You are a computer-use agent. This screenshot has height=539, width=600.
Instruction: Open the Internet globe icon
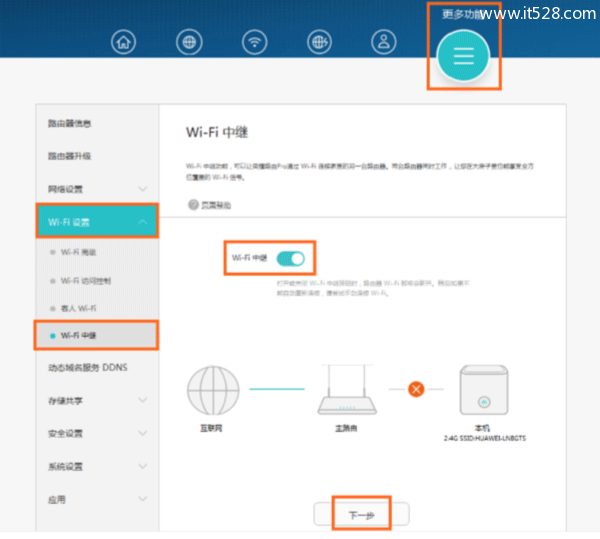point(189,42)
